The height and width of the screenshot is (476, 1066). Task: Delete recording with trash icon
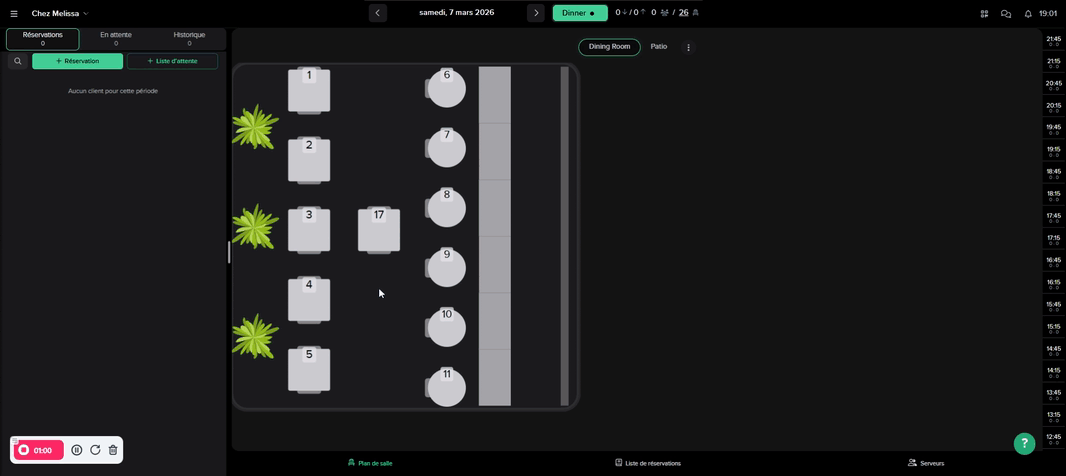[113, 450]
